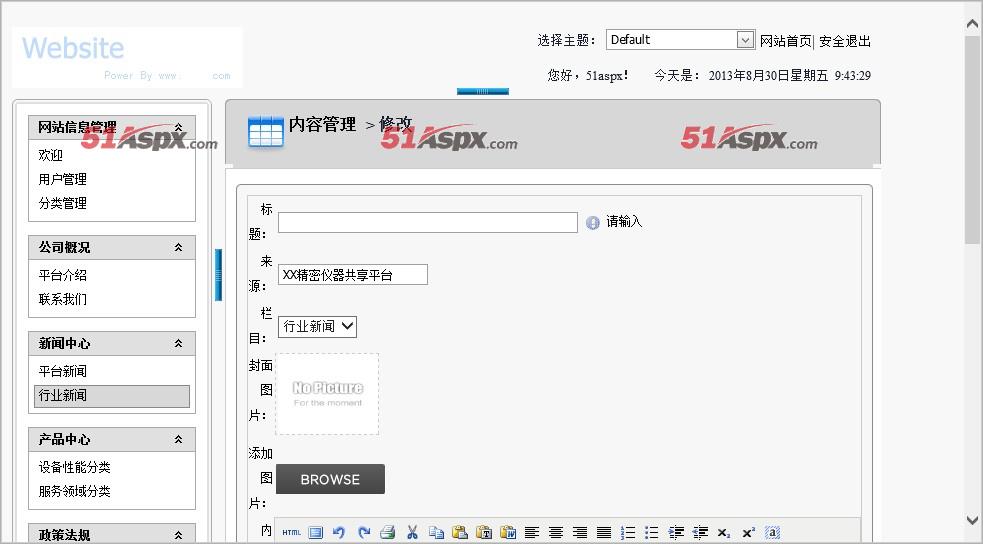Click the BROWSE upload button
The width and height of the screenshot is (983, 544).
click(330, 479)
